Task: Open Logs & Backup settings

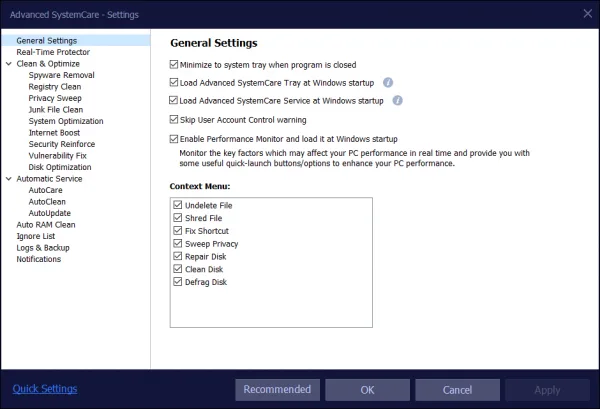Action: pos(43,248)
